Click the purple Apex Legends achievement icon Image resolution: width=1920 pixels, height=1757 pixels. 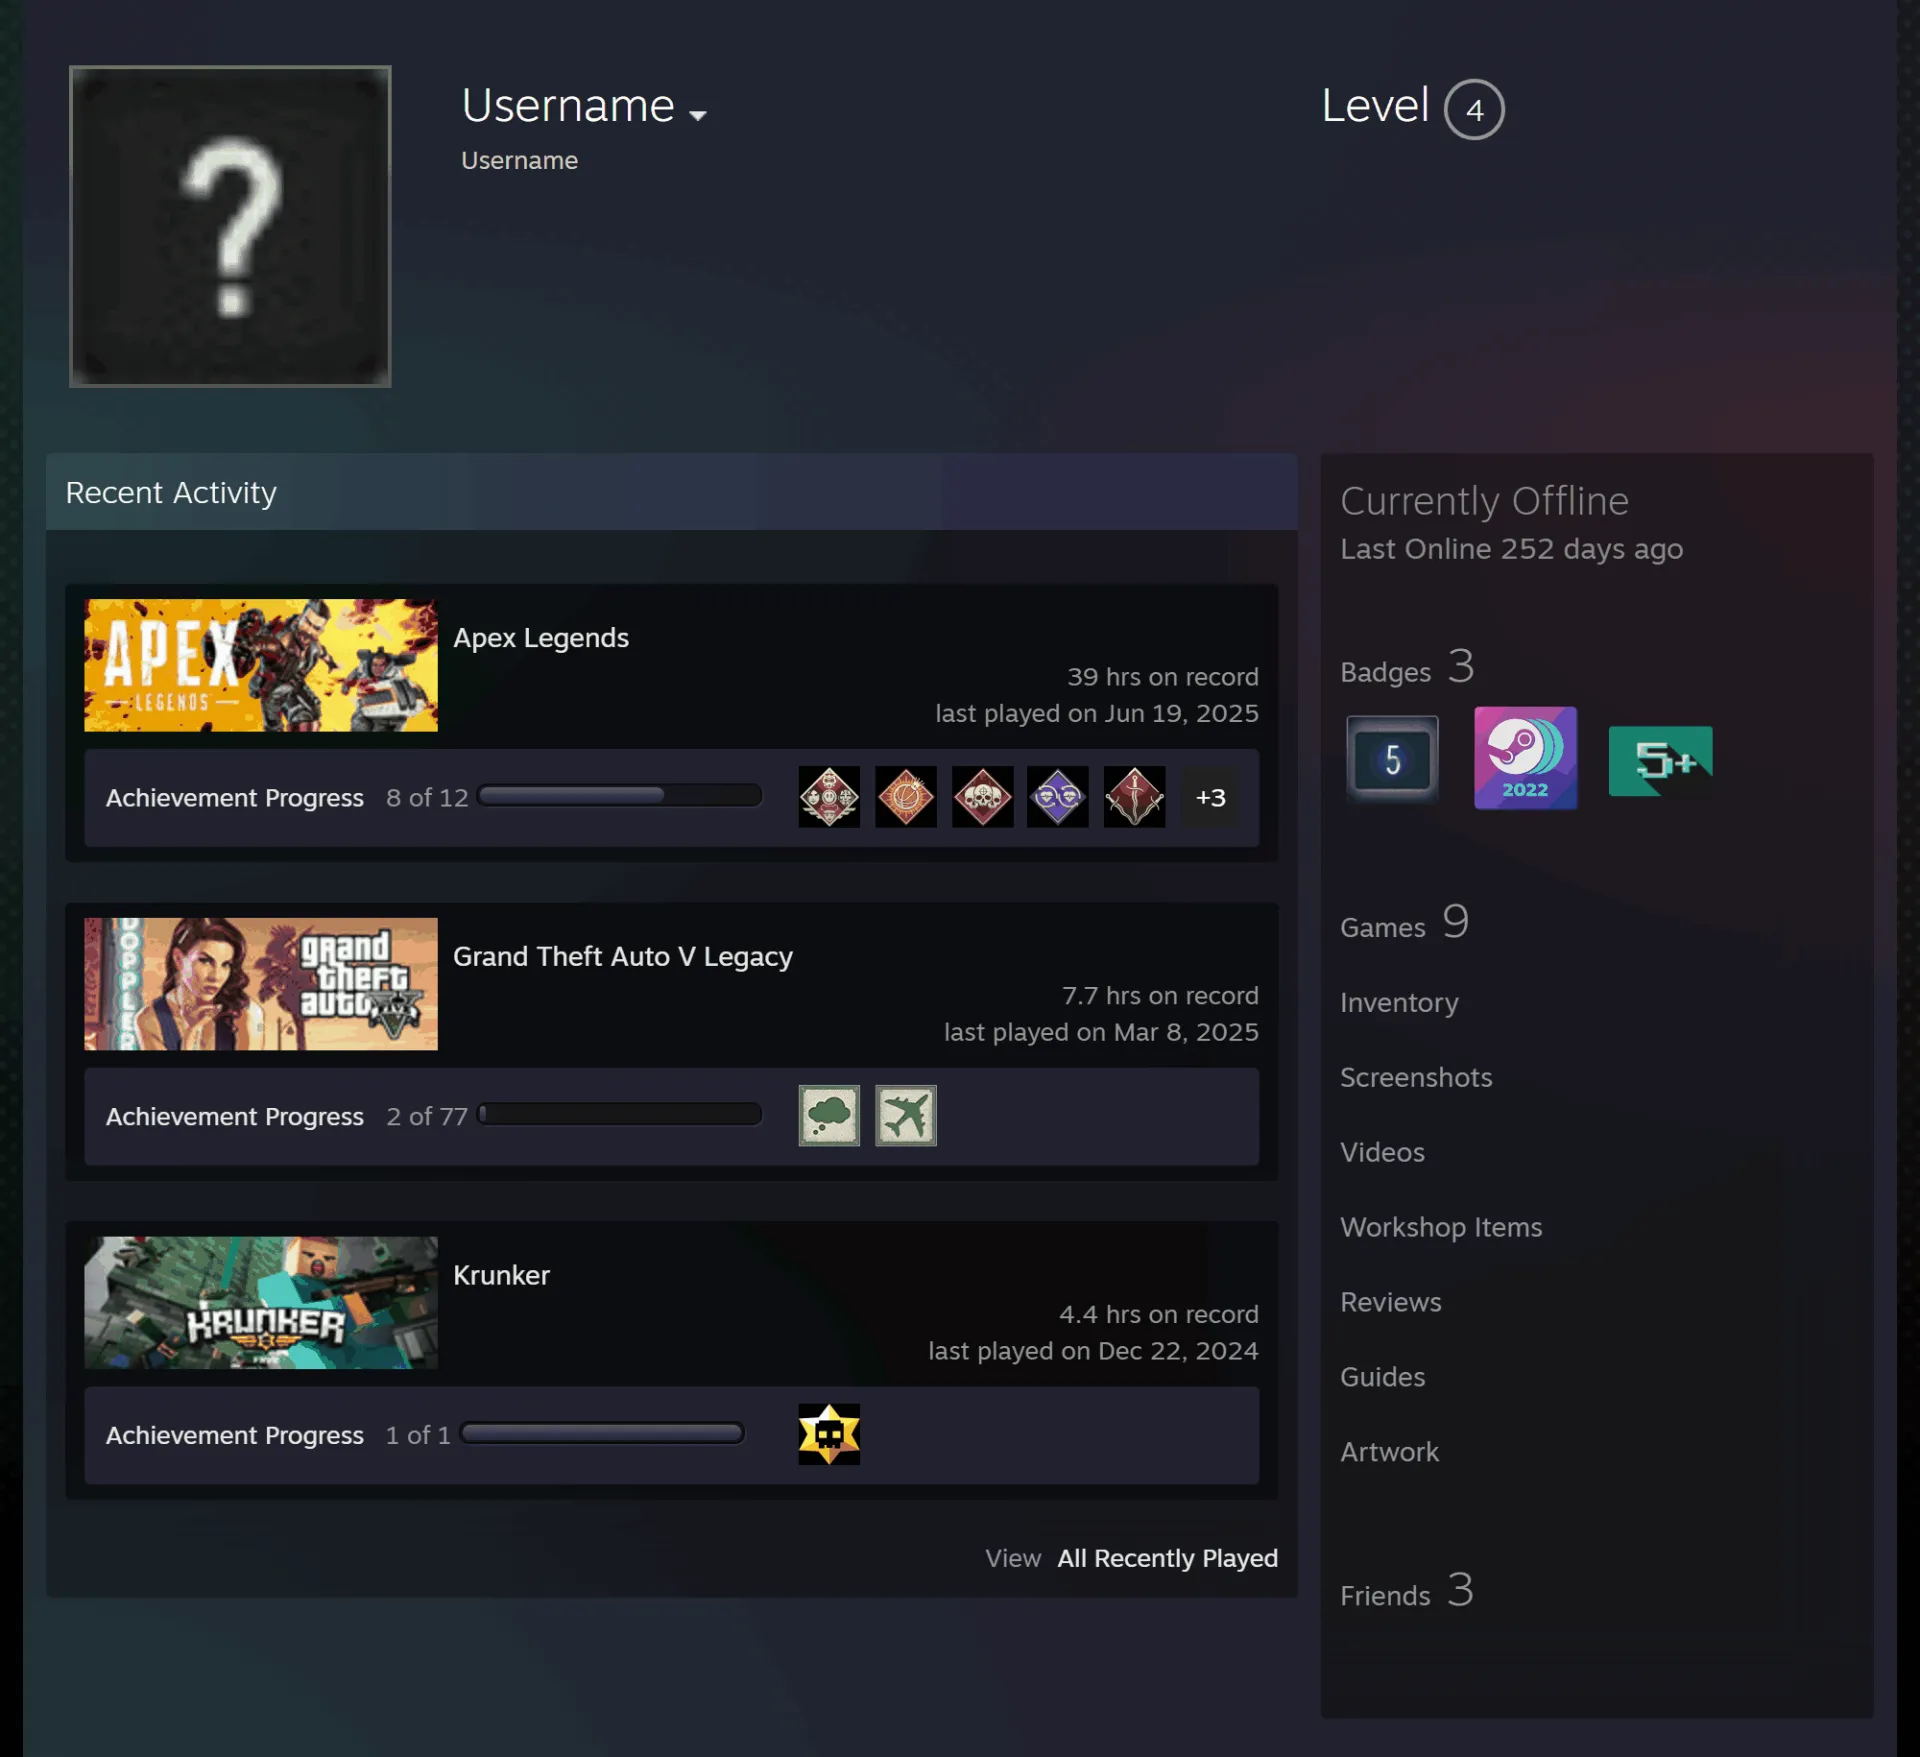pyautogui.click(x=1058, y=797)
